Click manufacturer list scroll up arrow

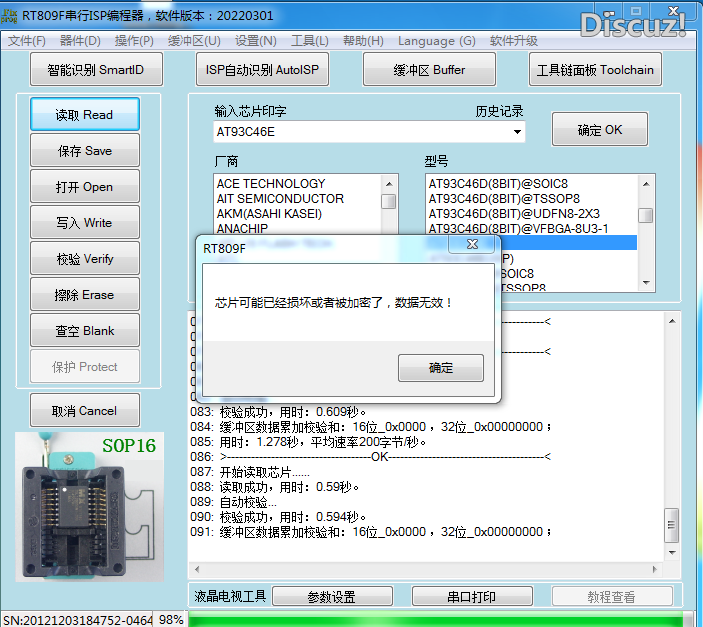click(x=389, y=184)
